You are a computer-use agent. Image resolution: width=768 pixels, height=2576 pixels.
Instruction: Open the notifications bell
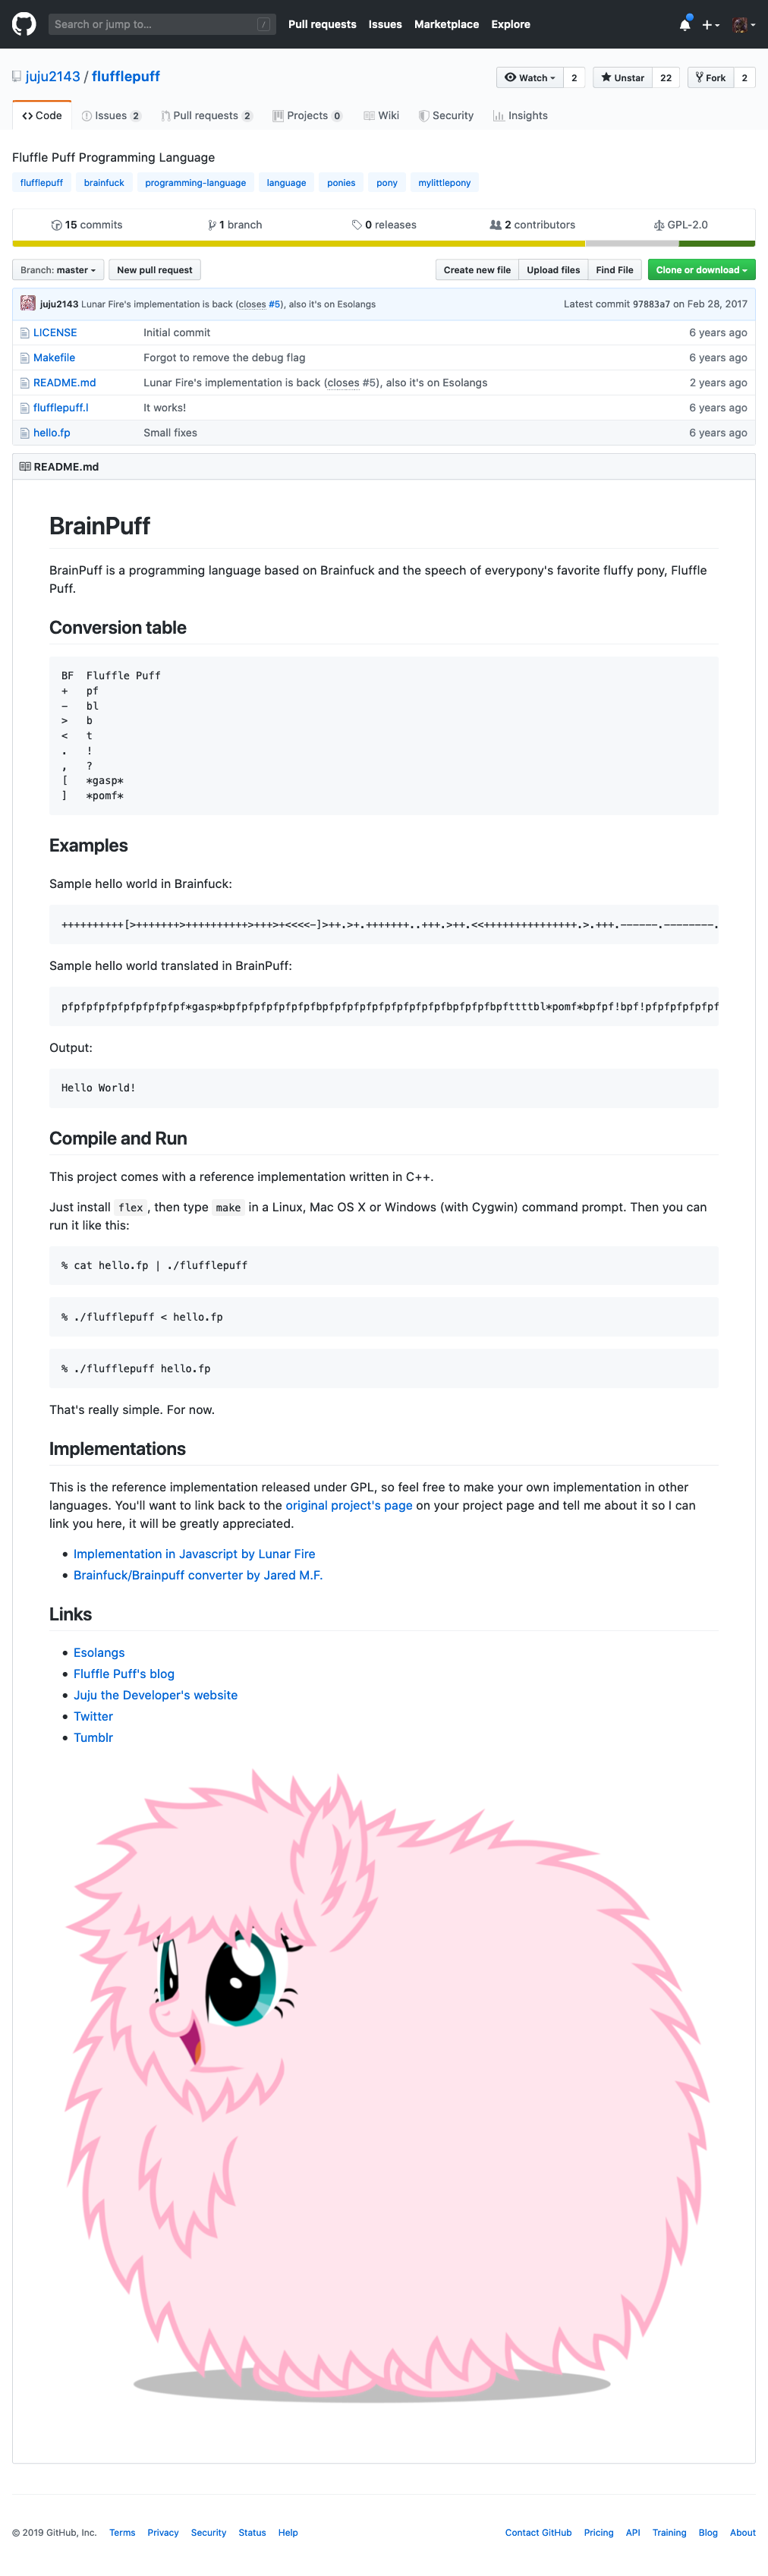tap(684, 24)
